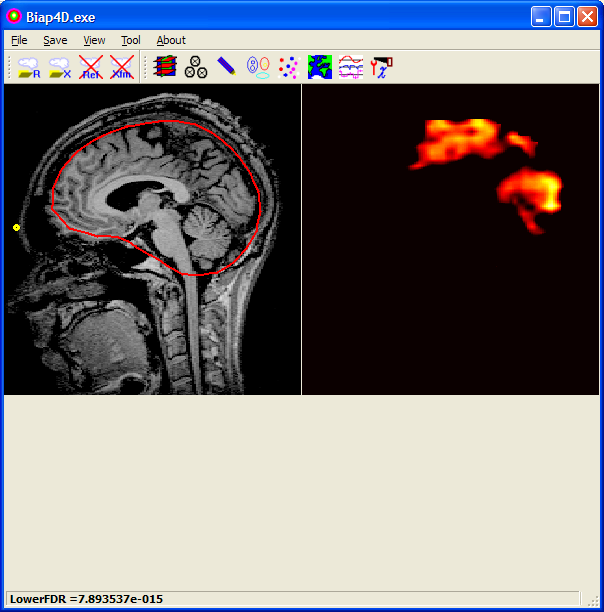604x612 pixels.
Task: Click the scattered colored dots icon
Action: tap(289, 67)
